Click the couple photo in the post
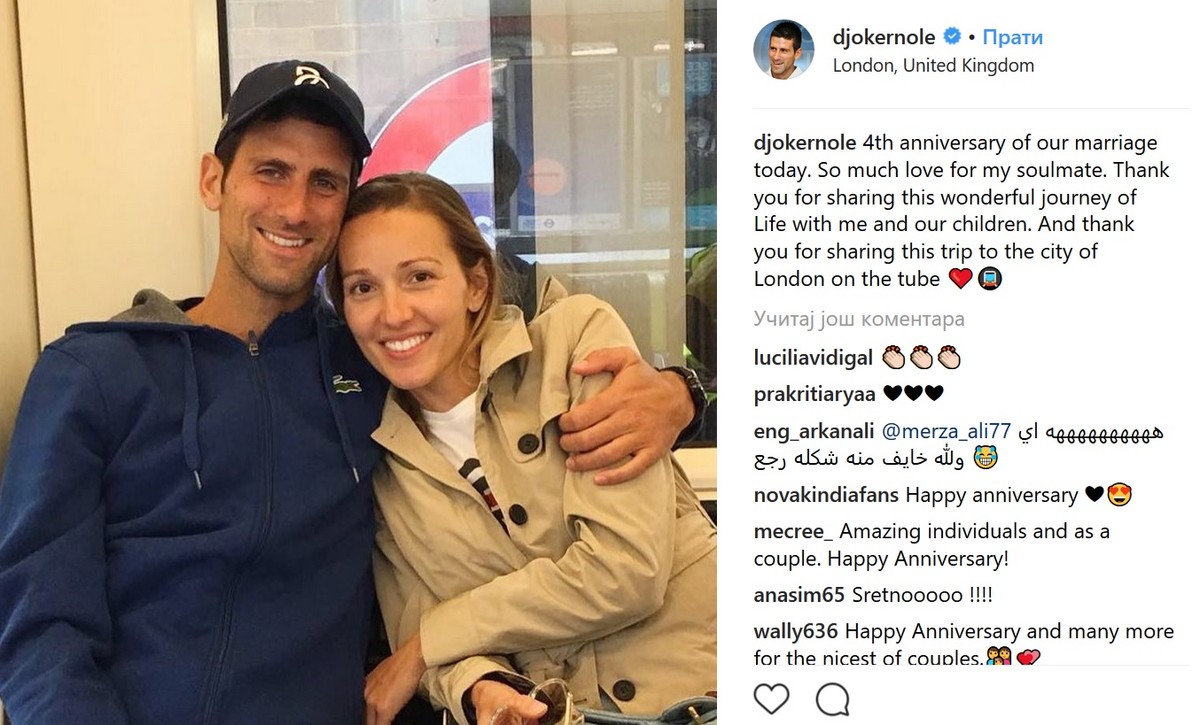Screen dimensions: 1200x725 click(x=358, y=362)
